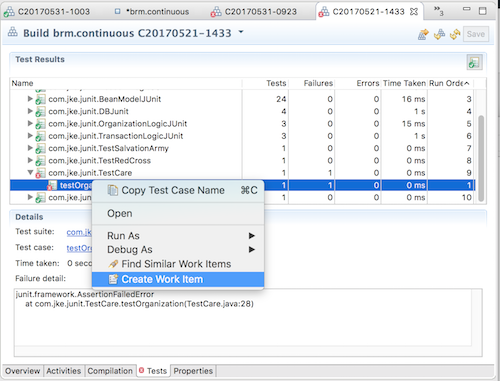
Task: Select the TestRedCross suite icon
Action: pyautogui.click(x=40, y=161)
